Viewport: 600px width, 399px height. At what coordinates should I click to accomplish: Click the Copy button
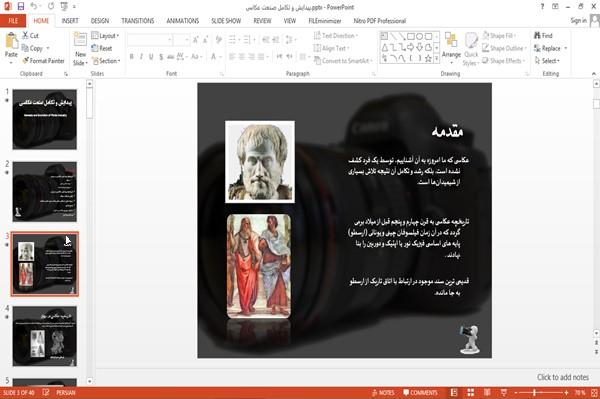click(x=32, y=48)
